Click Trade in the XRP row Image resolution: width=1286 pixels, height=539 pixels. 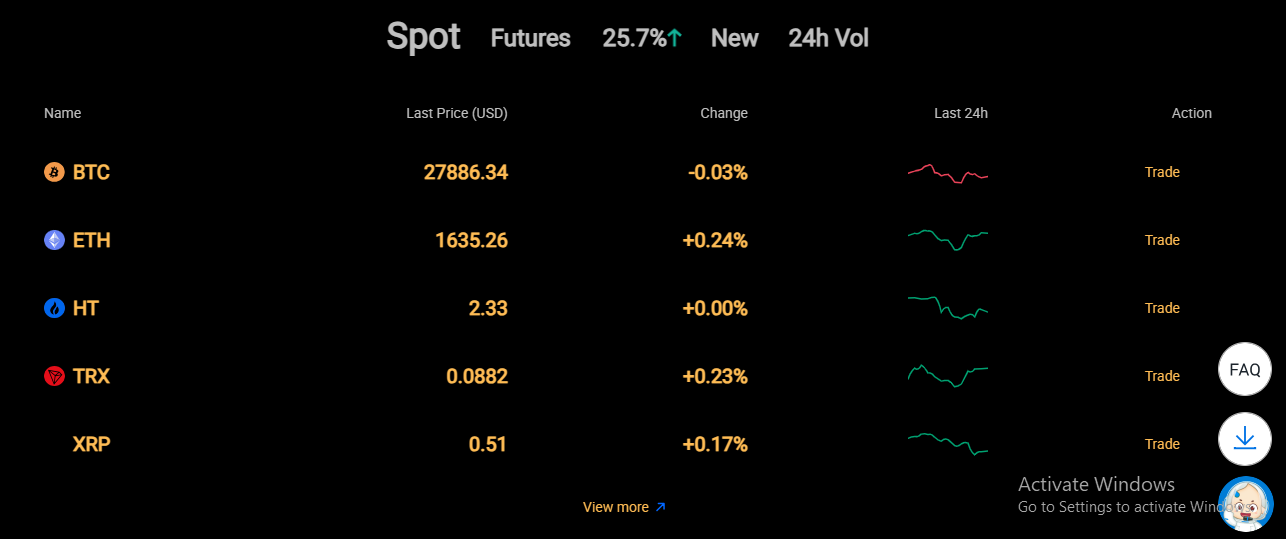click(1162, 444)
